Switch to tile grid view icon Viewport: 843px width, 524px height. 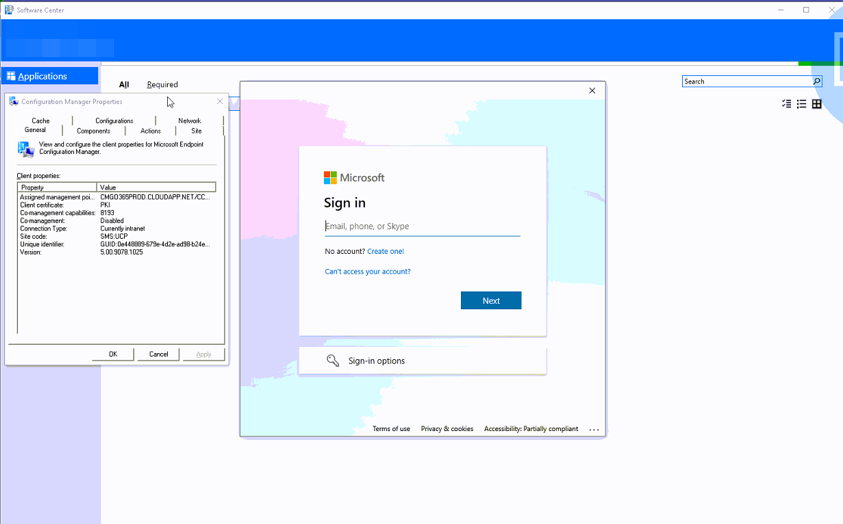817,104
